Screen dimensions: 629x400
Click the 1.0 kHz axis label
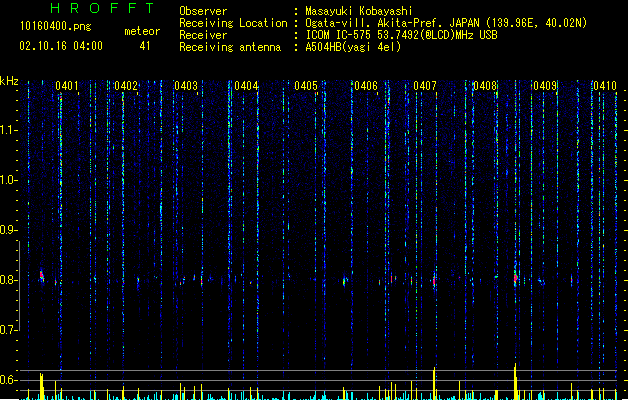pos(9,180)
